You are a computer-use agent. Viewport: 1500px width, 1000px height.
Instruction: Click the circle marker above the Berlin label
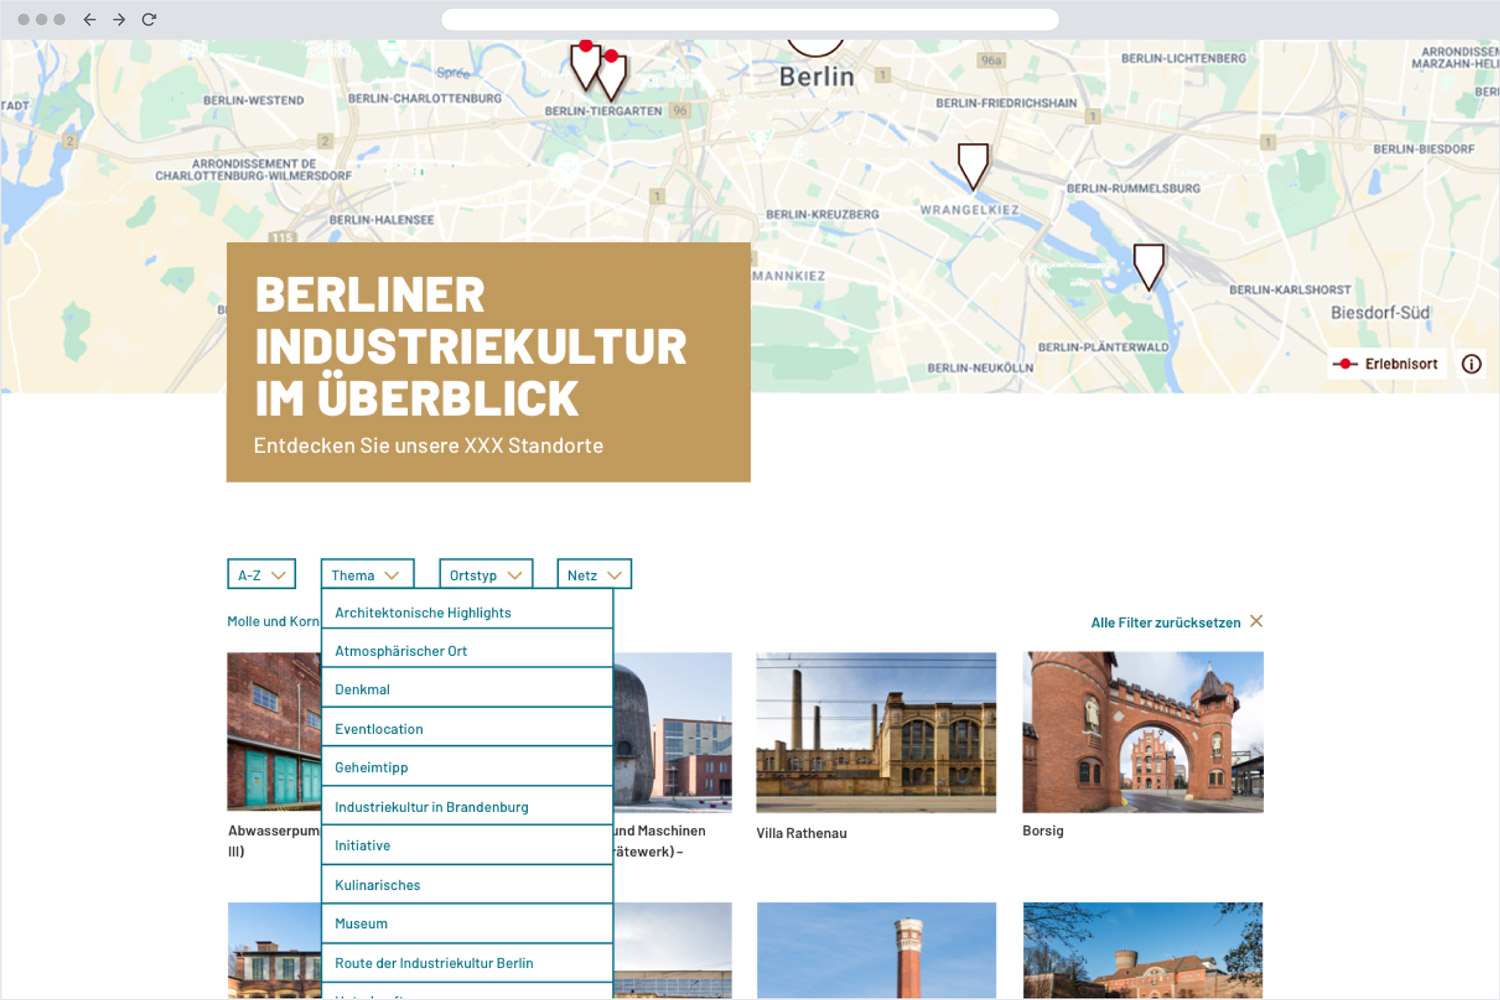(815, 42)
